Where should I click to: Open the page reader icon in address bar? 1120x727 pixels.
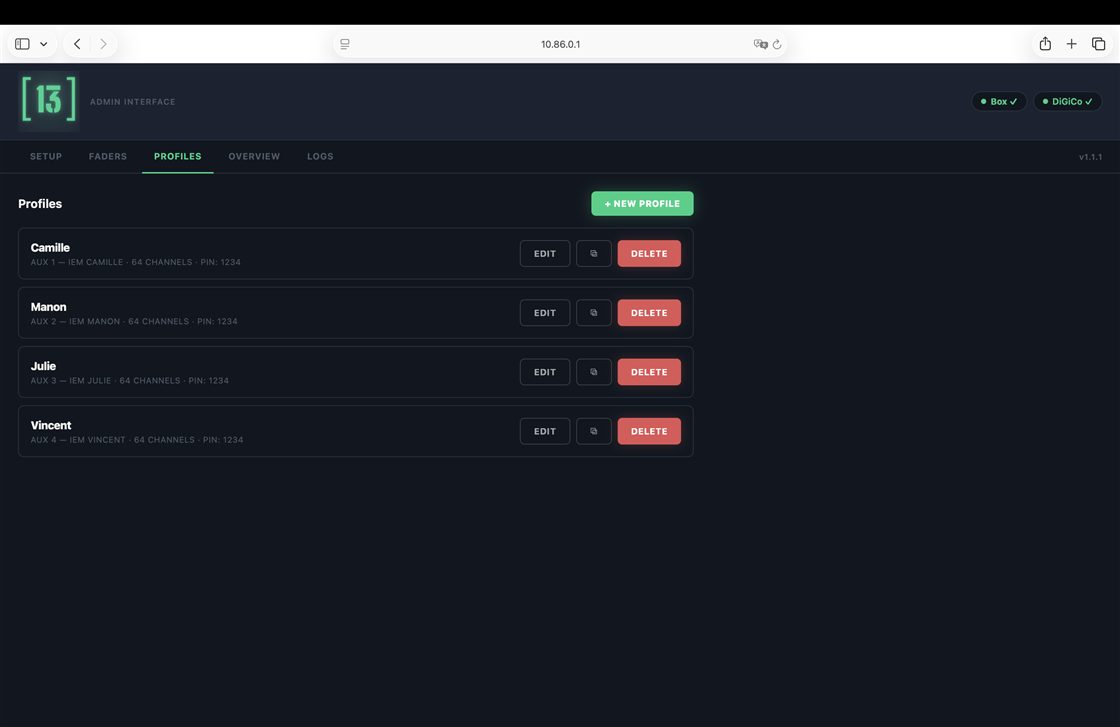tap(345, 44)
